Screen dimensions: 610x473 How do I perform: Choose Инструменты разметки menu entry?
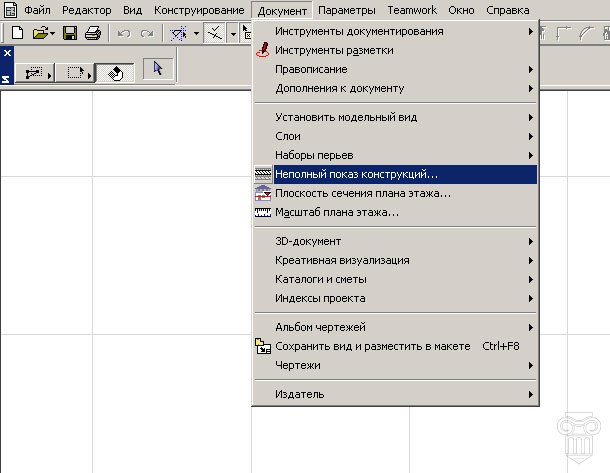pos(395,51)
